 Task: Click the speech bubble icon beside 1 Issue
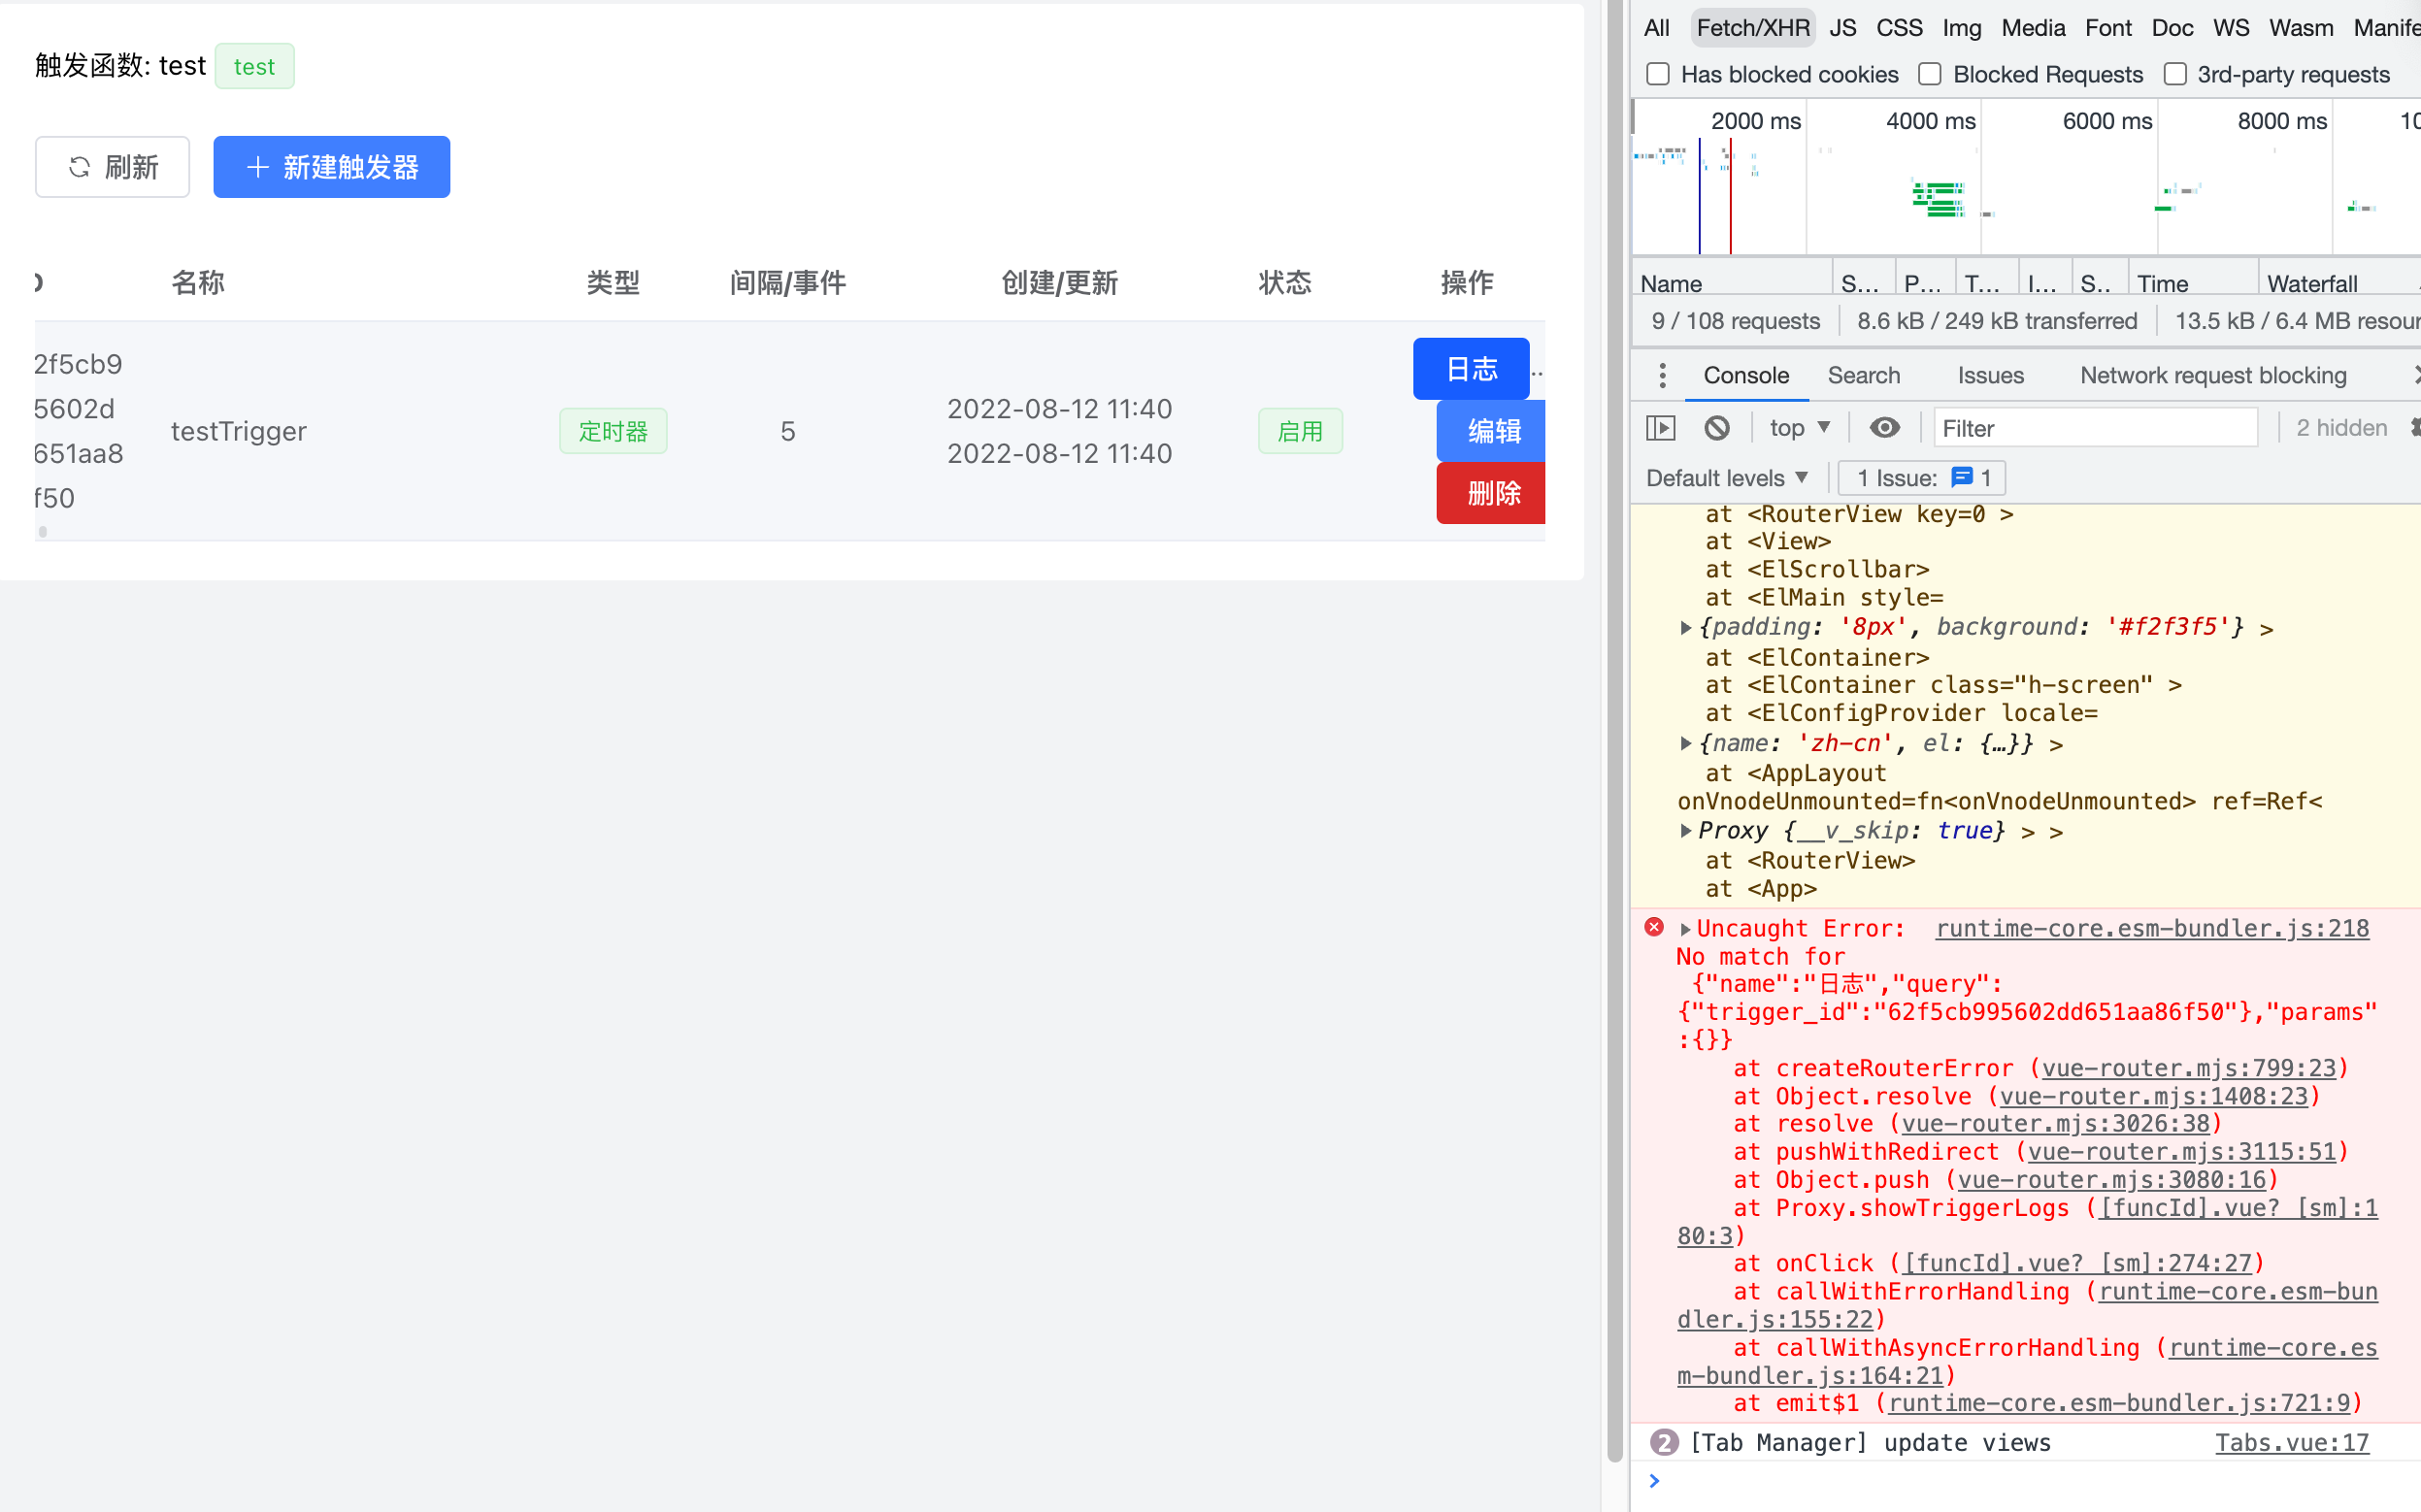coord(1962,477)
